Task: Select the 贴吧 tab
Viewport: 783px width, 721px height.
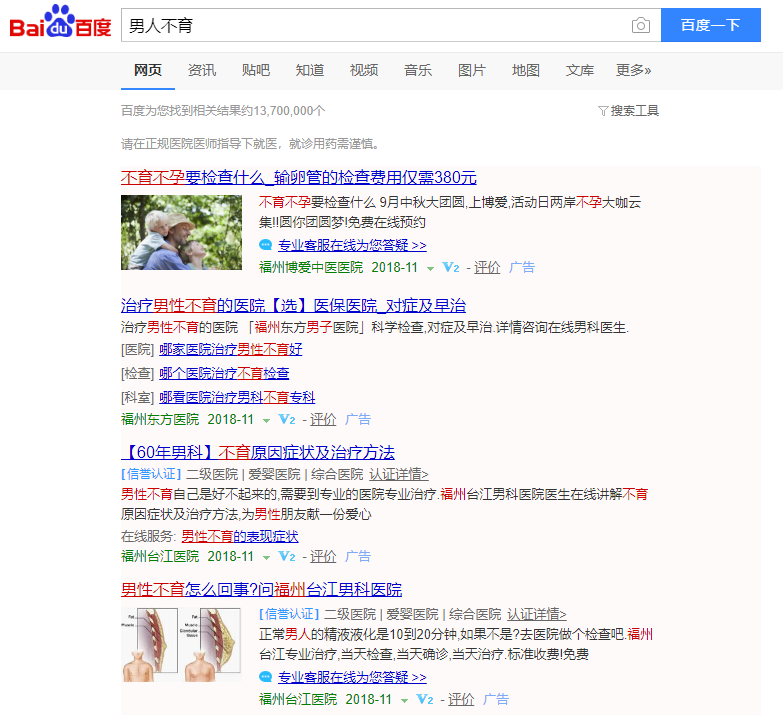Action: (255, 70)
